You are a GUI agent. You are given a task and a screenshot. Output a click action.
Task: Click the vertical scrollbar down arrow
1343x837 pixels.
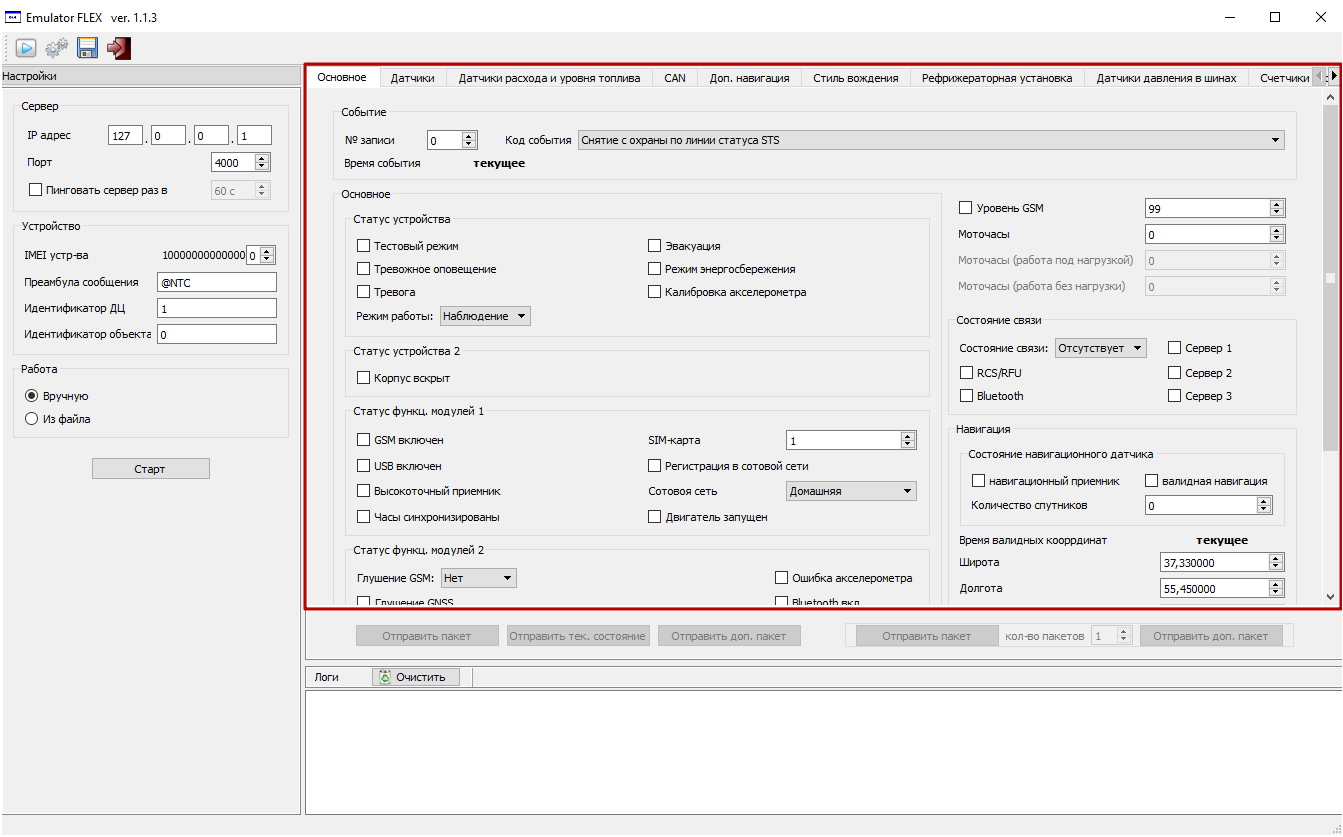click(x=1330, y=597)
